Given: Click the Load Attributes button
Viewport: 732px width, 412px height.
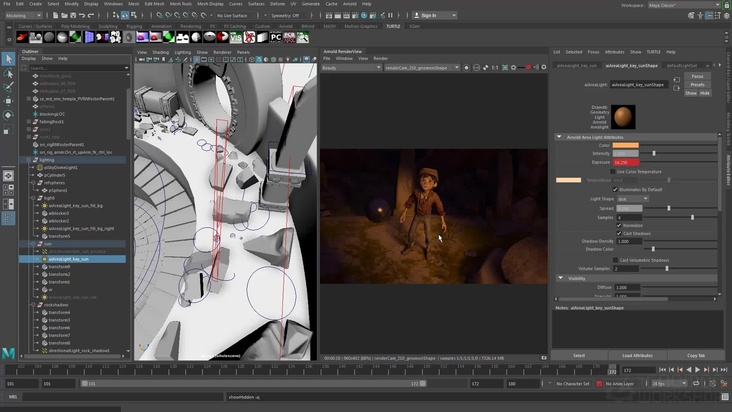Looking at the screenshot, I should 637,356.
